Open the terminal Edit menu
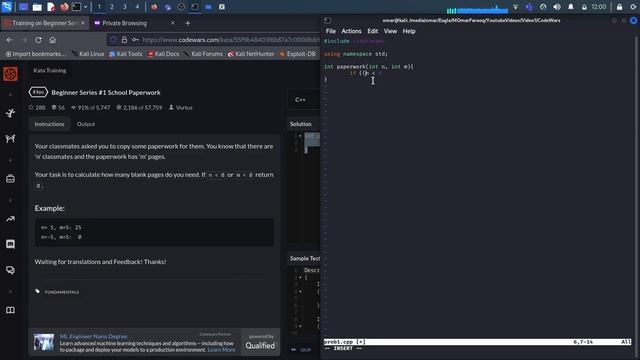The image size is (640, 360). [x=372, y=31]
